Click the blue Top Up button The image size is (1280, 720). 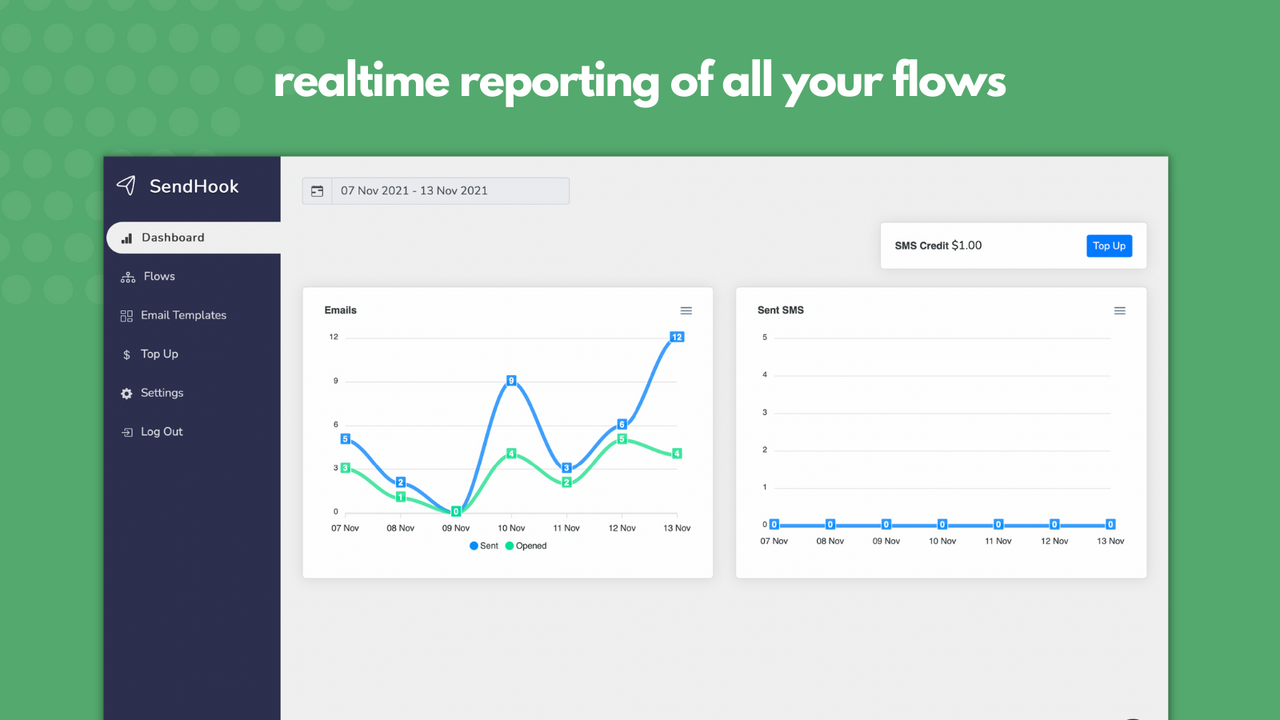[x=1109, y=246]
